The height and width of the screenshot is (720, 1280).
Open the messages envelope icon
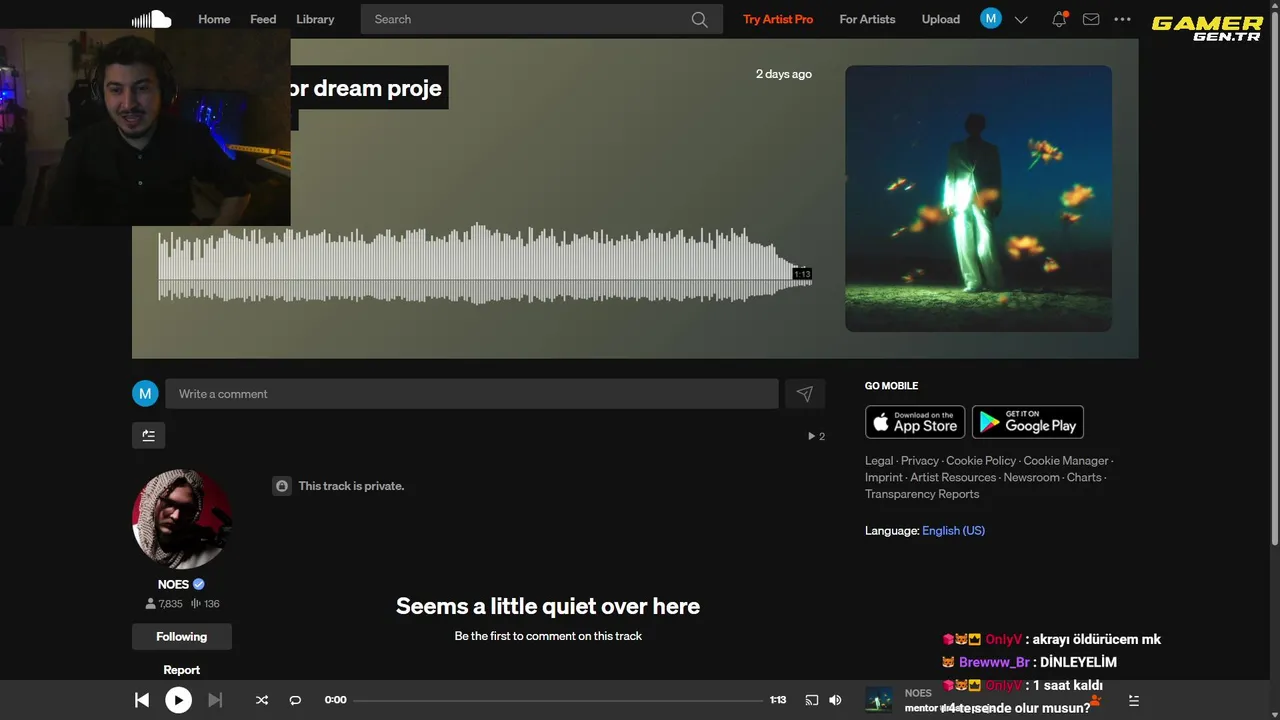(1091, 19)
